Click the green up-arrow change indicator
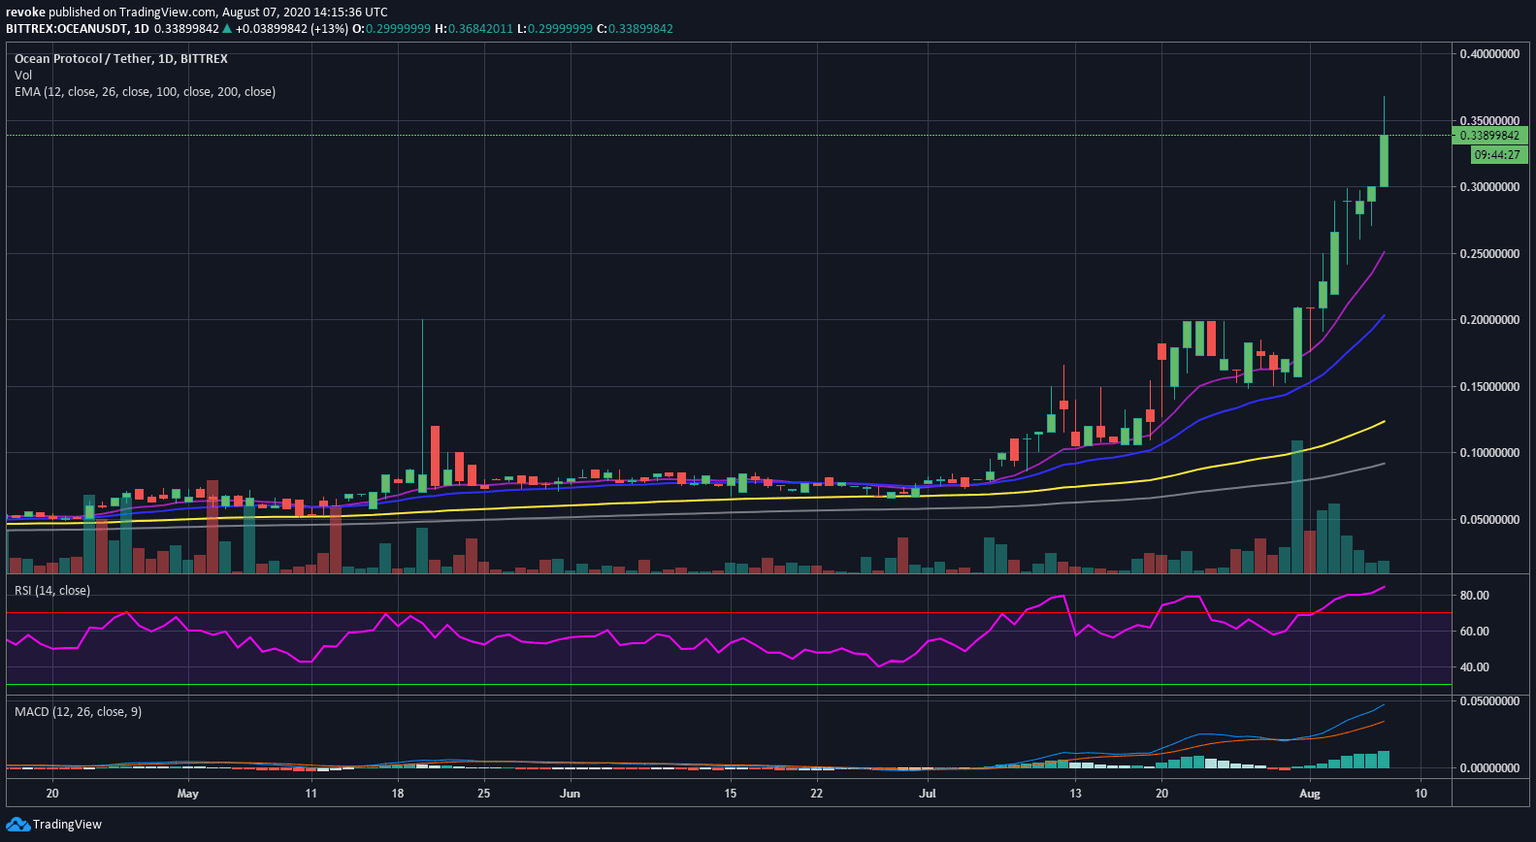 (x=226, y=30)
